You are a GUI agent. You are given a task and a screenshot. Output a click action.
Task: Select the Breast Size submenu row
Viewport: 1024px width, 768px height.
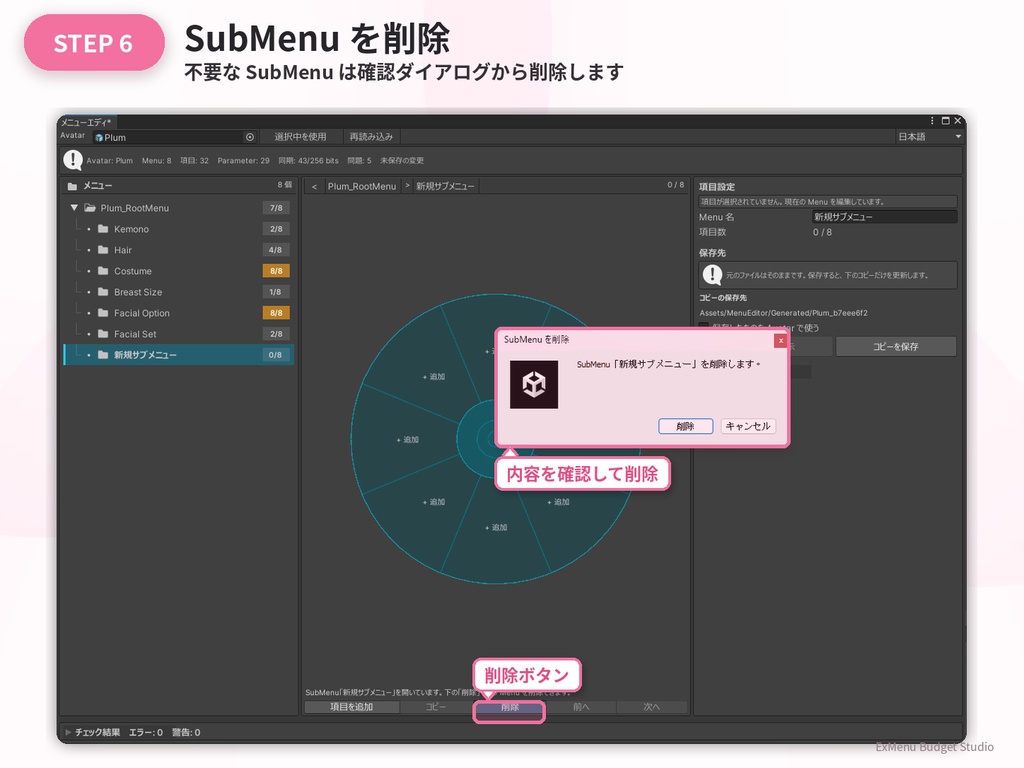coord(179,292)
